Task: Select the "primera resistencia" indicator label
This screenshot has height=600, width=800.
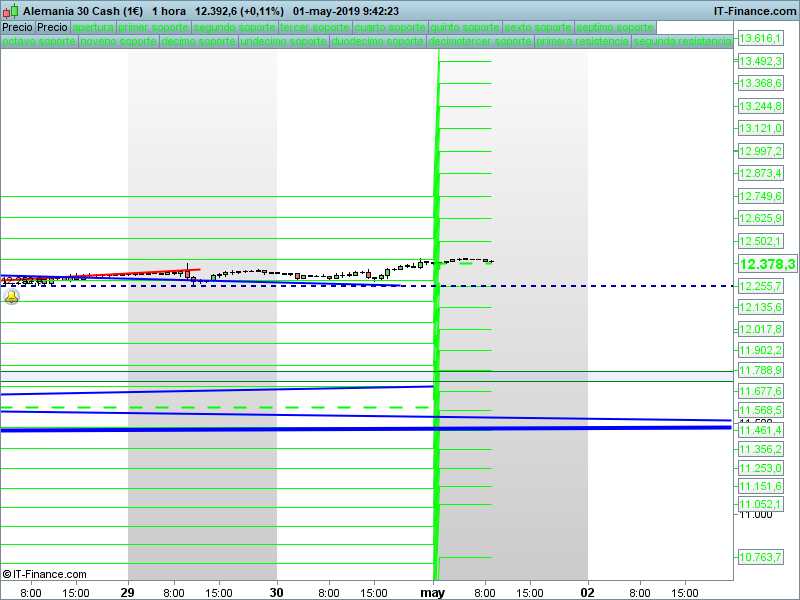Action: (583, 42)
